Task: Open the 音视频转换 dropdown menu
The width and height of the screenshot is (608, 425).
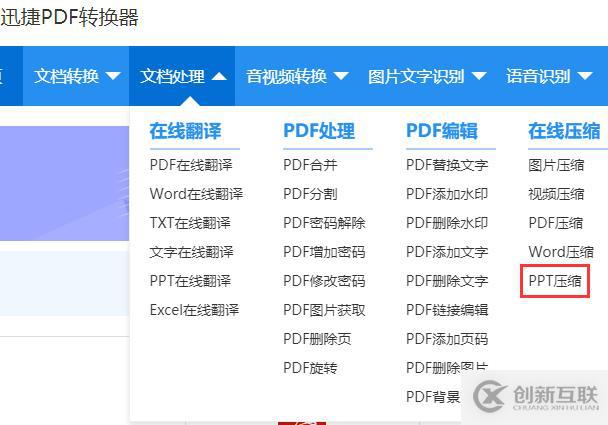Action: pyautogui.click(x=297, y=76)
